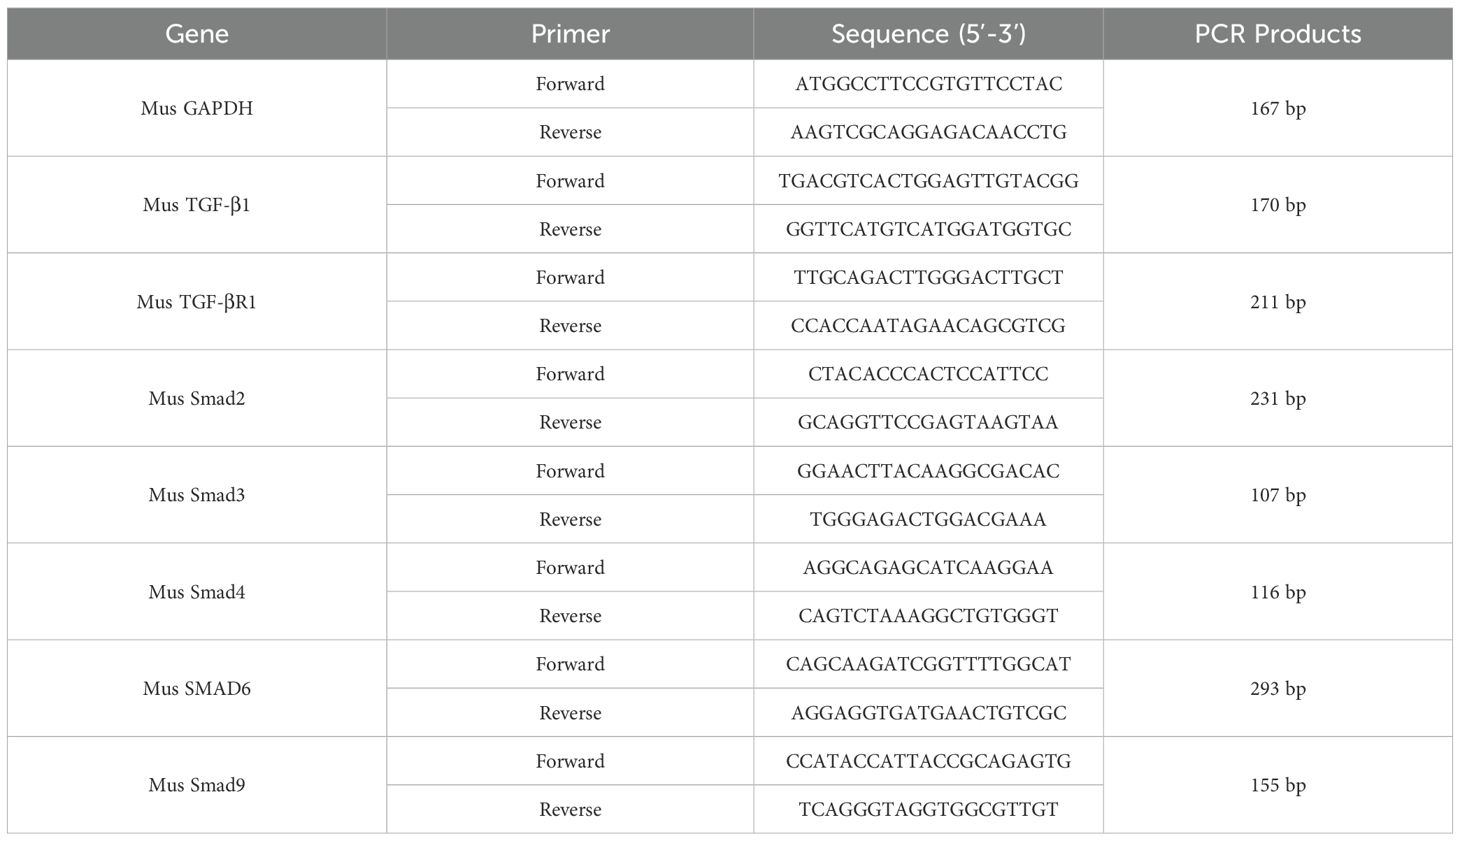The height and width of the screenshot is (841, 1460).
Task: Click the Mus Smad4 gene cell
Action: [x=197, y=592]
